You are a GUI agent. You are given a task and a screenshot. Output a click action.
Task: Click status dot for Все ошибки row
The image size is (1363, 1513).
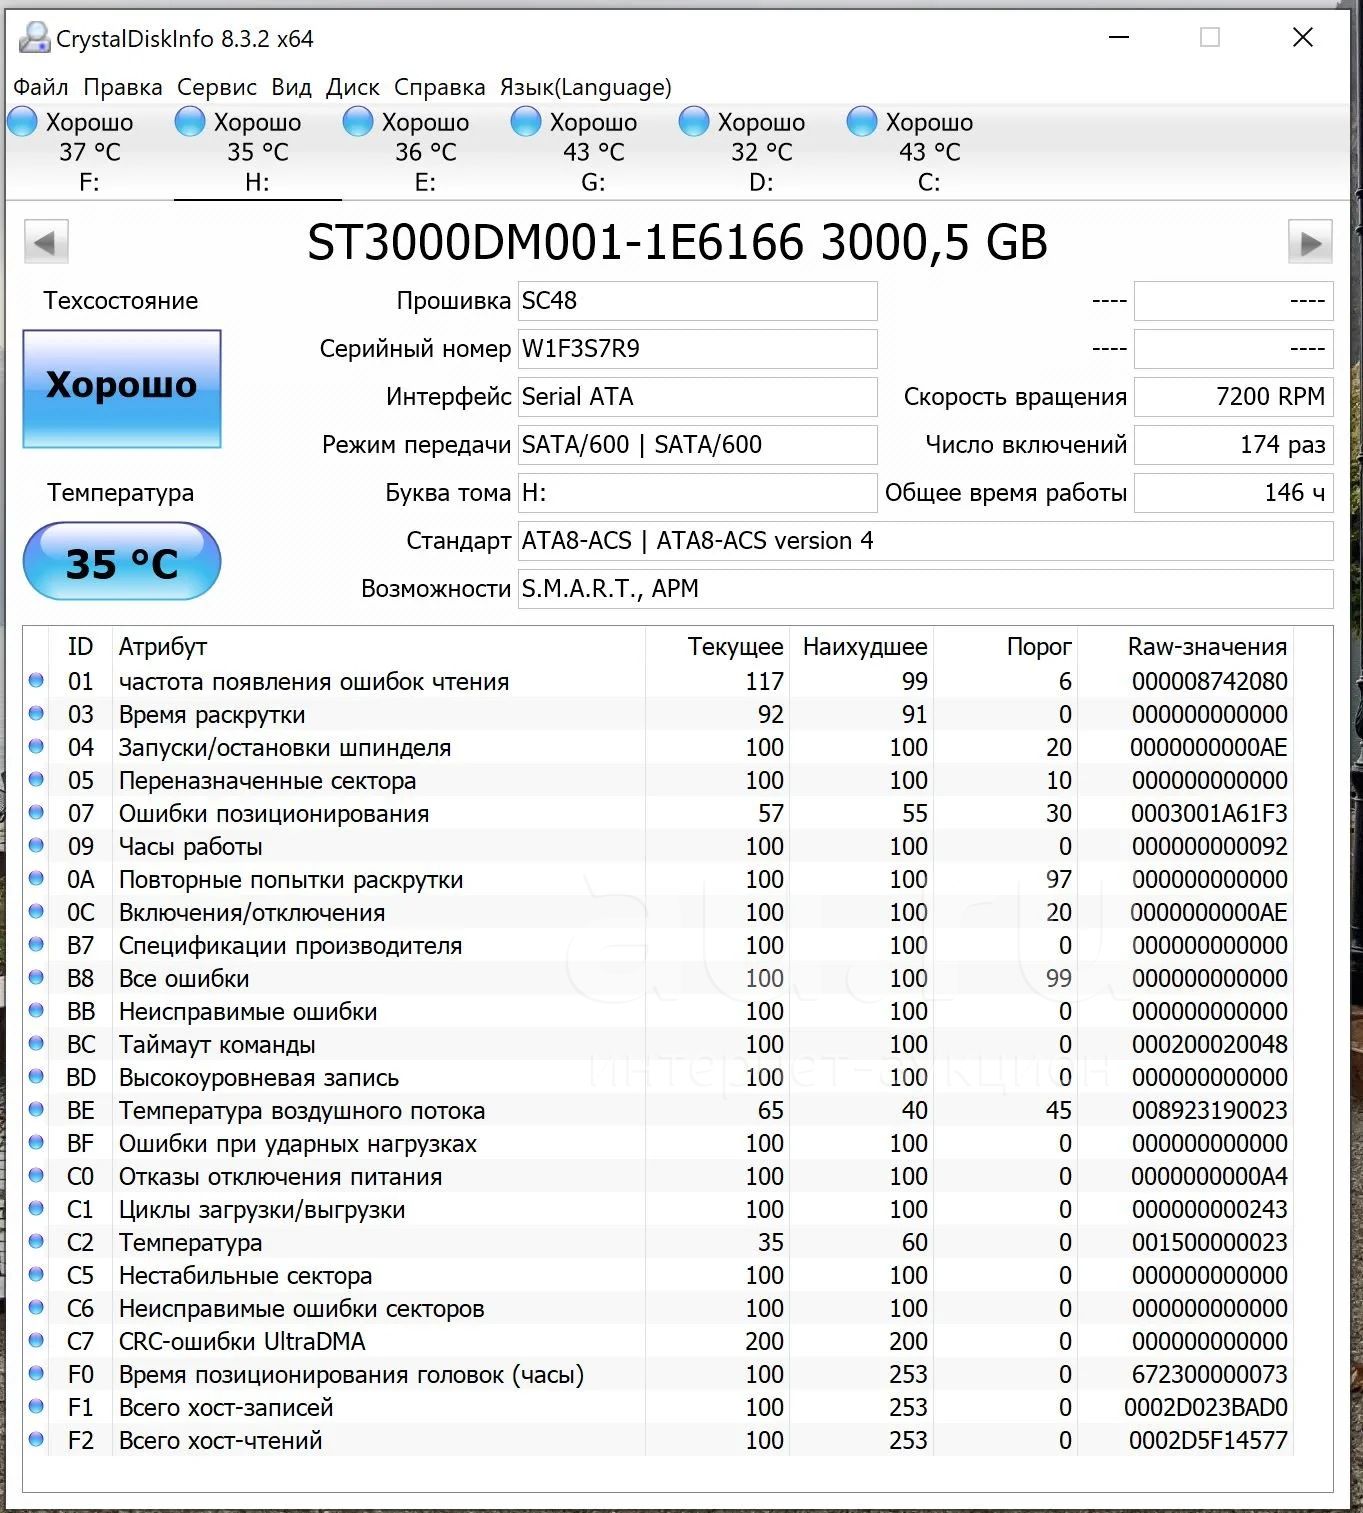tap(37, 978)
